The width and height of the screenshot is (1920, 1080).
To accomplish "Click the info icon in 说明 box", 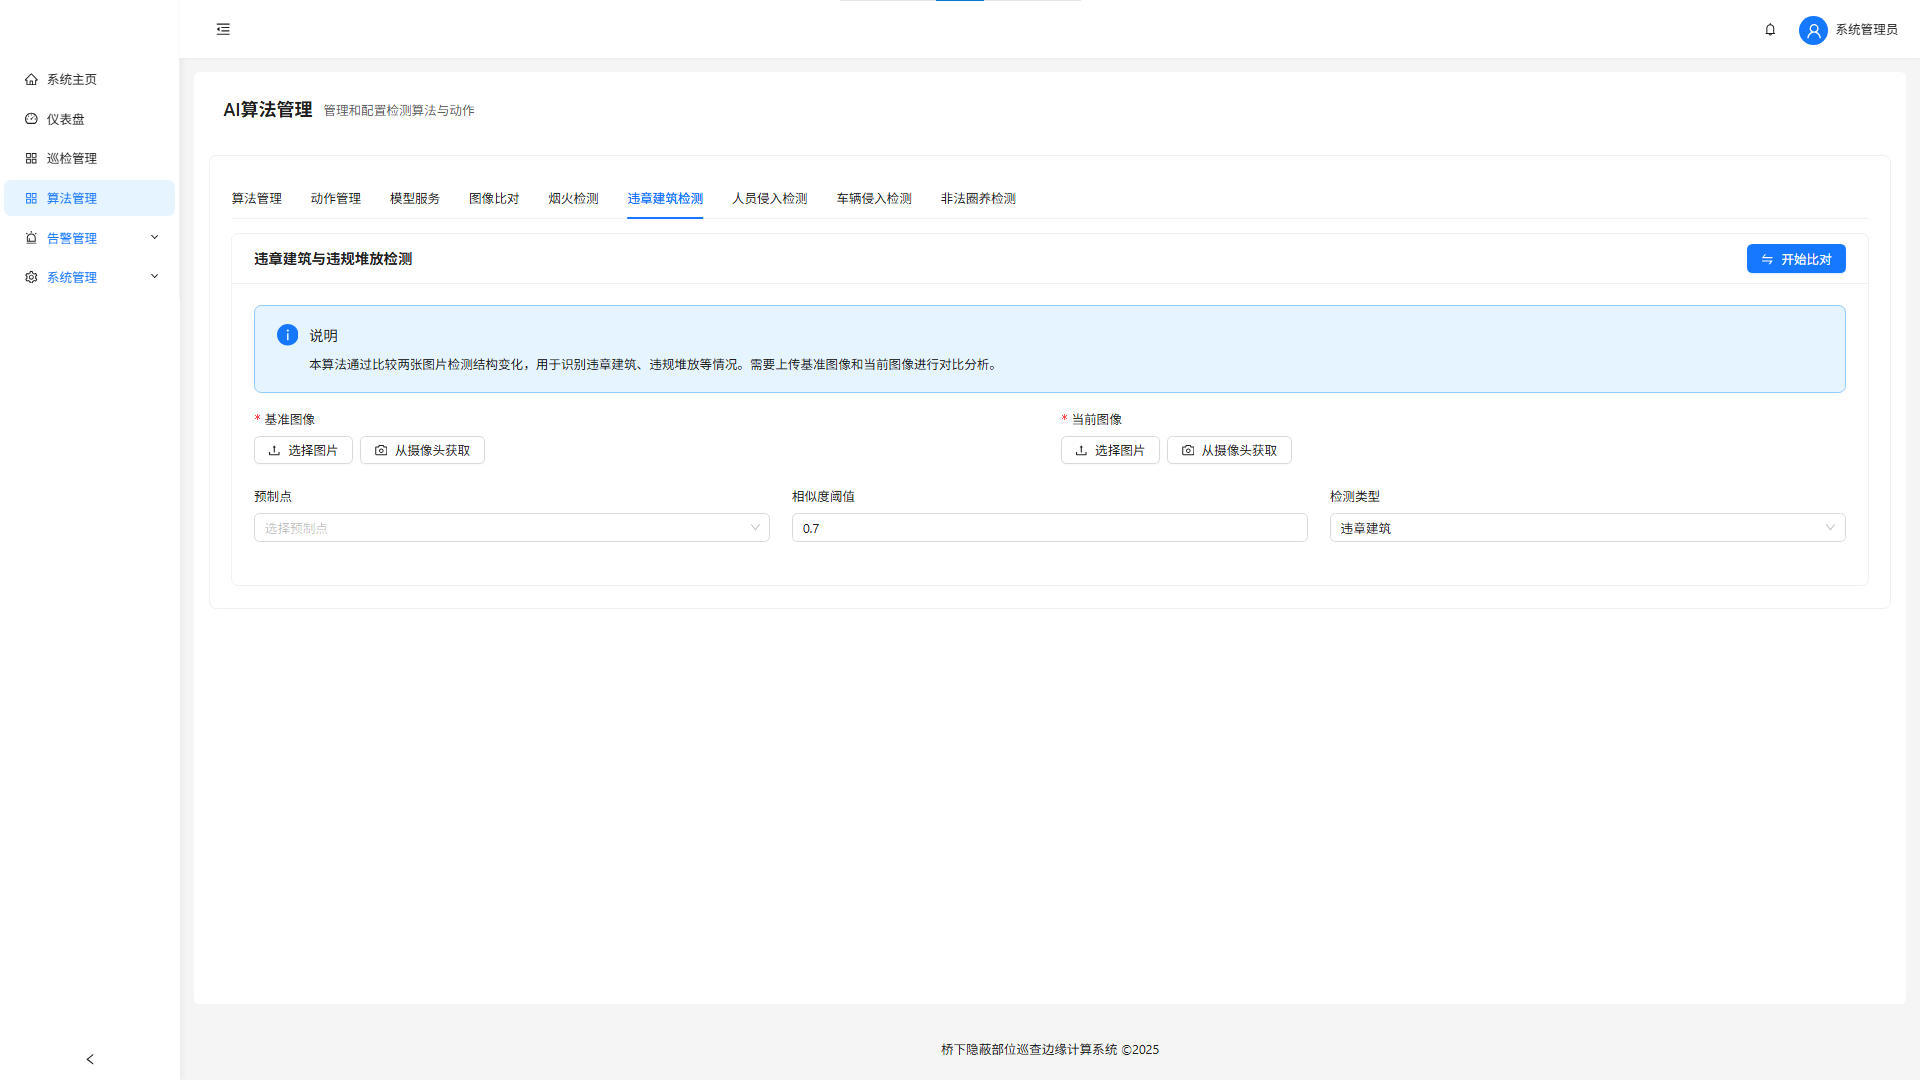I will point(287,335).
